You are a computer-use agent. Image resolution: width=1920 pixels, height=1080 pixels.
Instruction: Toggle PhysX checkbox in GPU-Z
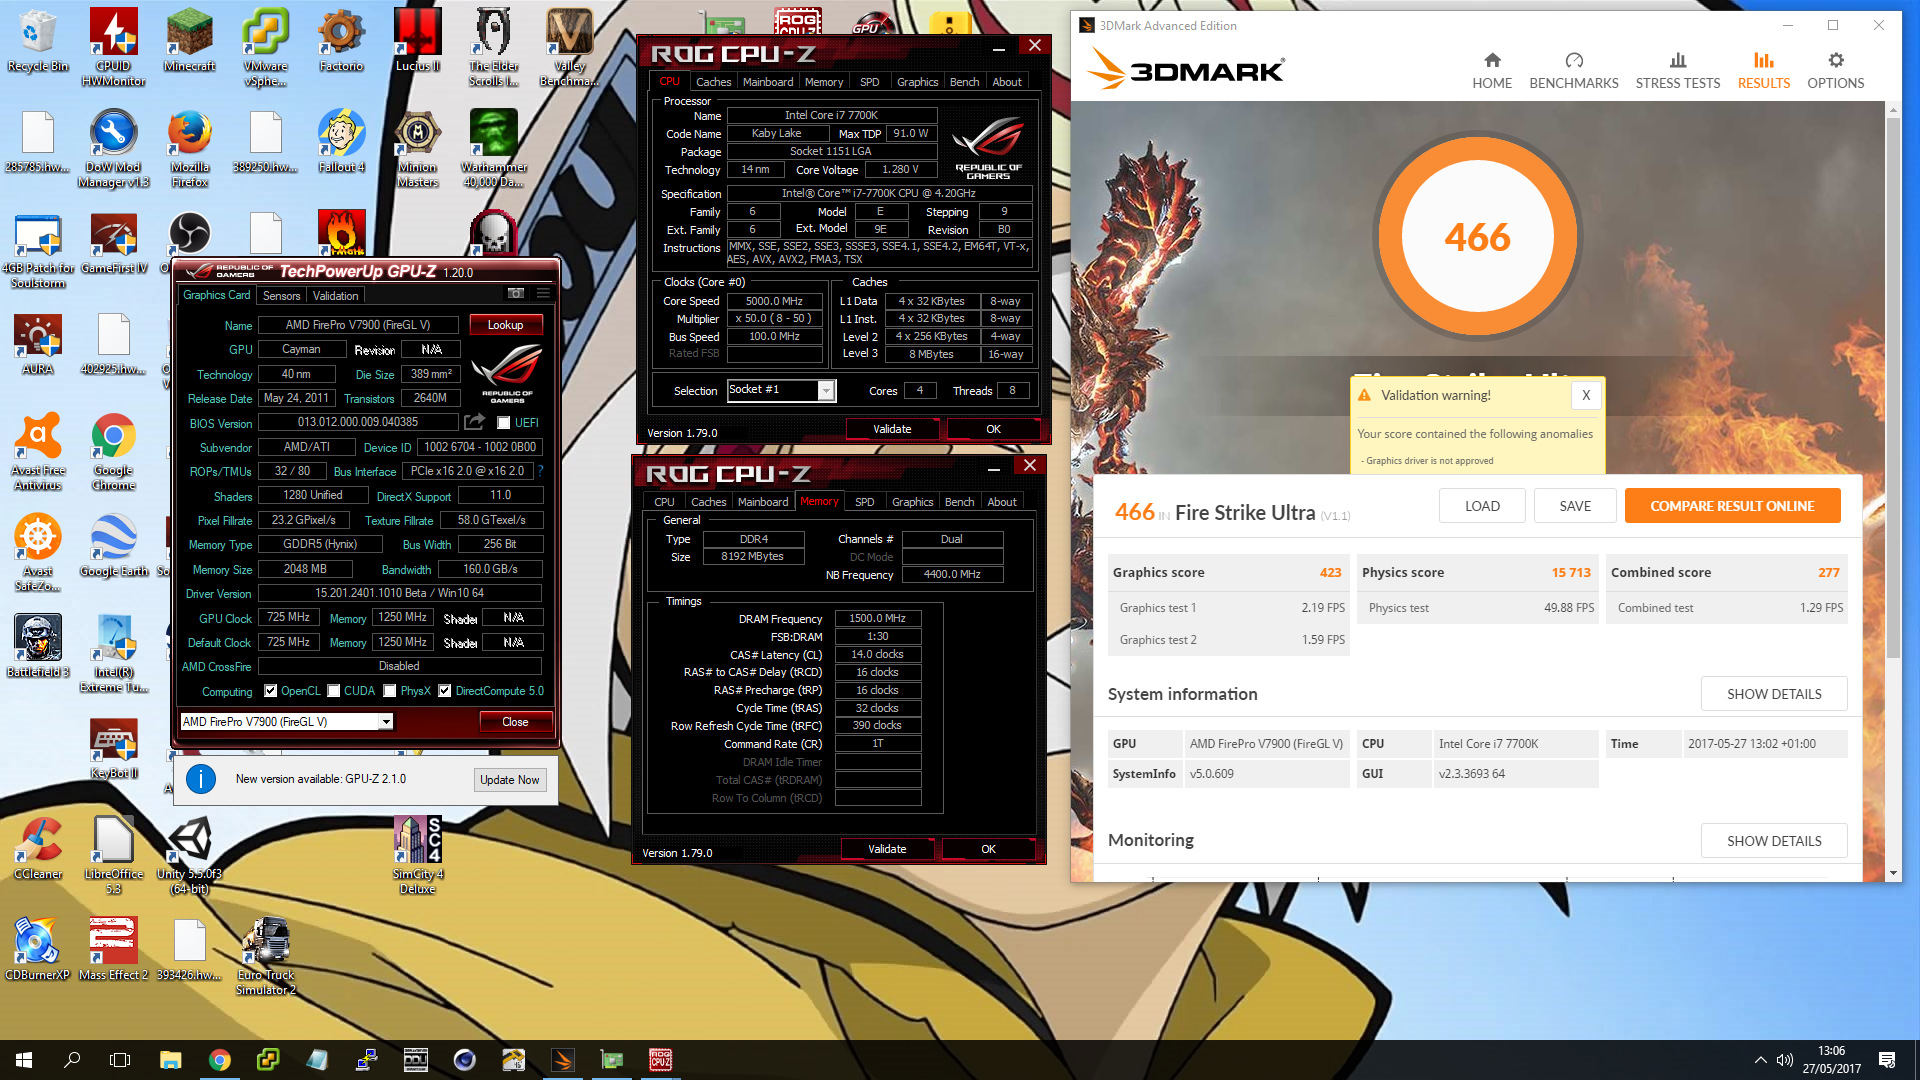[390, 691]
